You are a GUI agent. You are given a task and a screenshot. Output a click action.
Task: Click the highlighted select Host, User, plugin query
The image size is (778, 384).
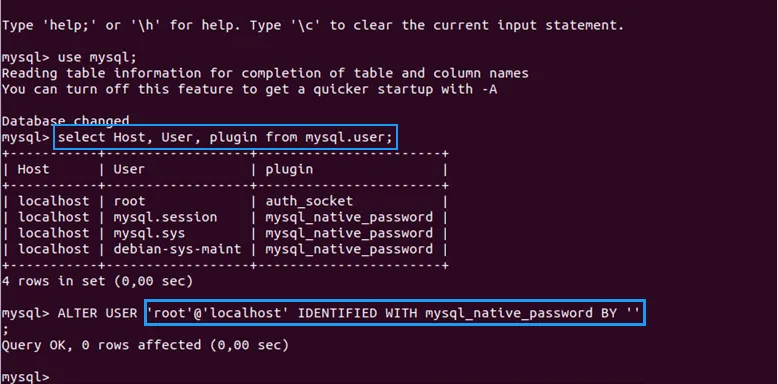pyautogui.click(x=225, y=137)
